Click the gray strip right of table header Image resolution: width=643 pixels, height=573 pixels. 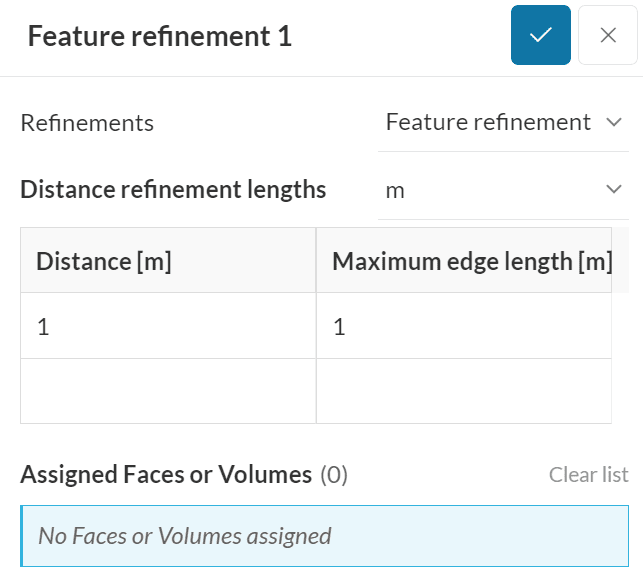pos(621,260)
